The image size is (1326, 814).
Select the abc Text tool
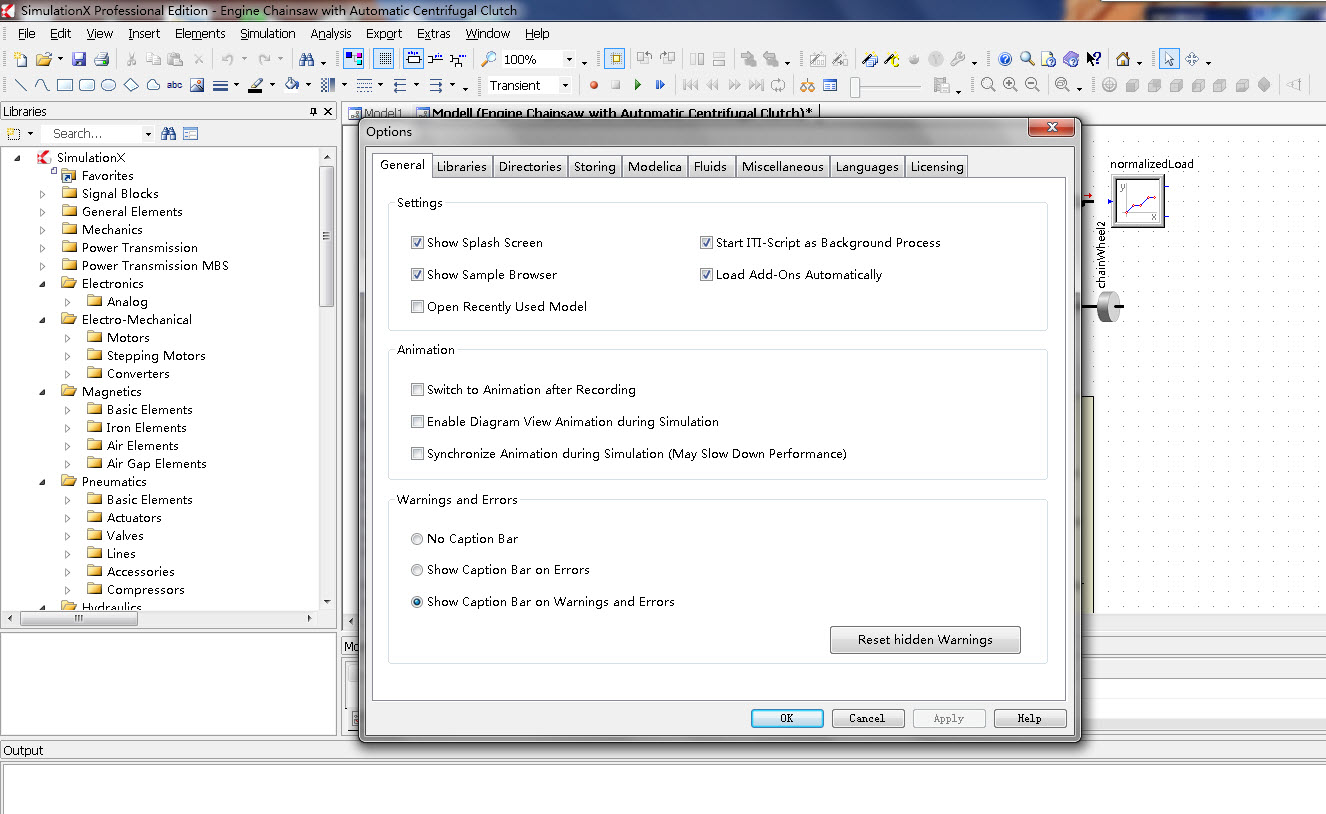point(175,85)
